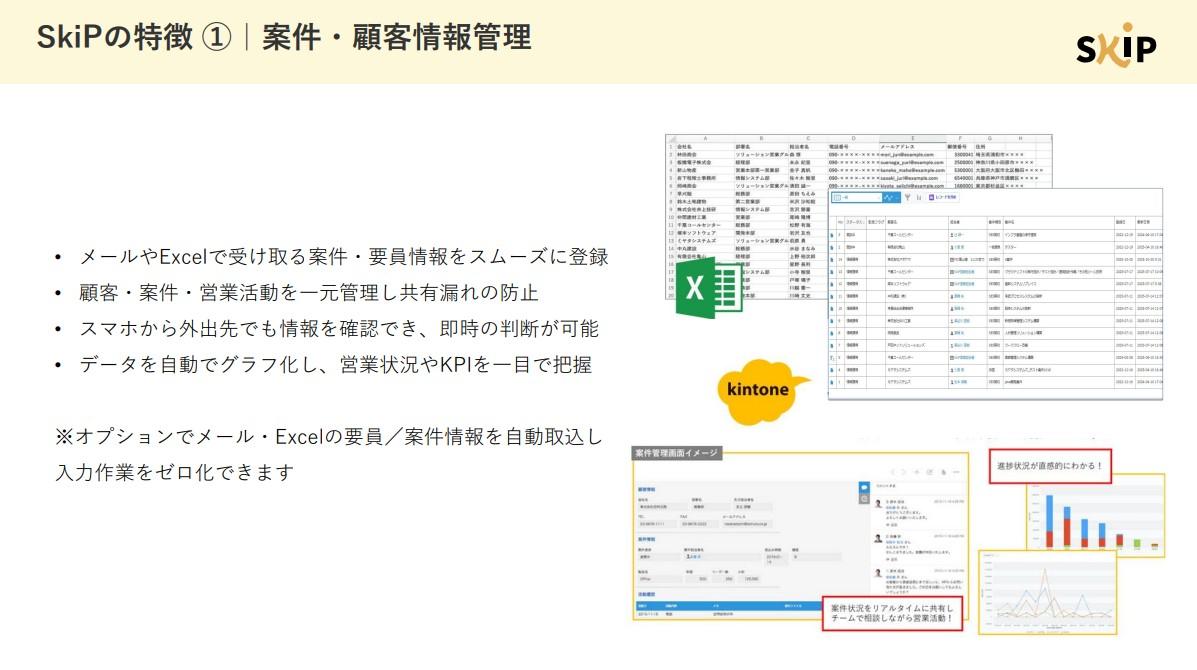
Task: Click the ※オプション note text
Action: [x=329, y=438]
